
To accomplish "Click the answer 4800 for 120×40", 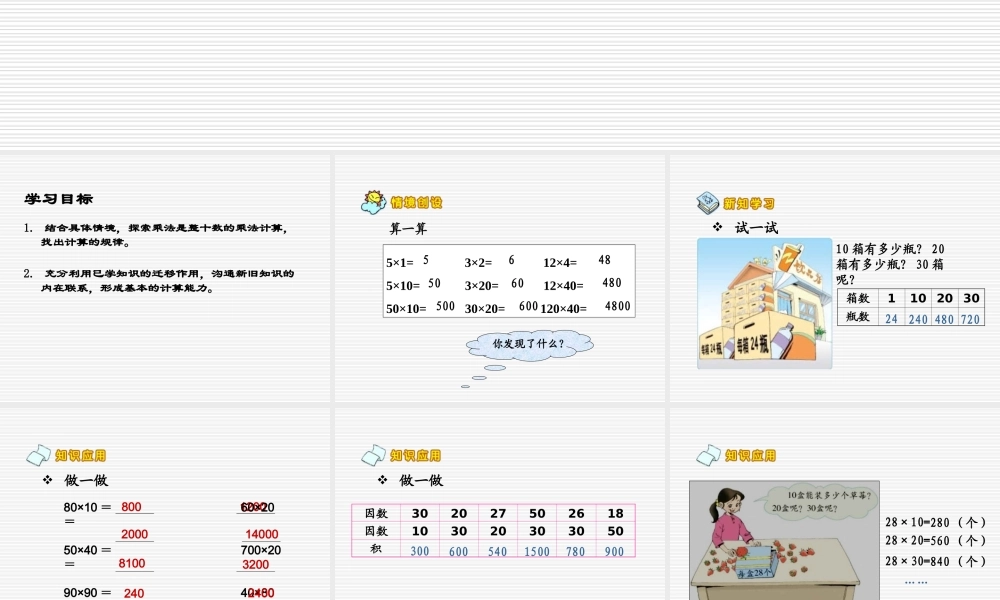I will (617, 306).
